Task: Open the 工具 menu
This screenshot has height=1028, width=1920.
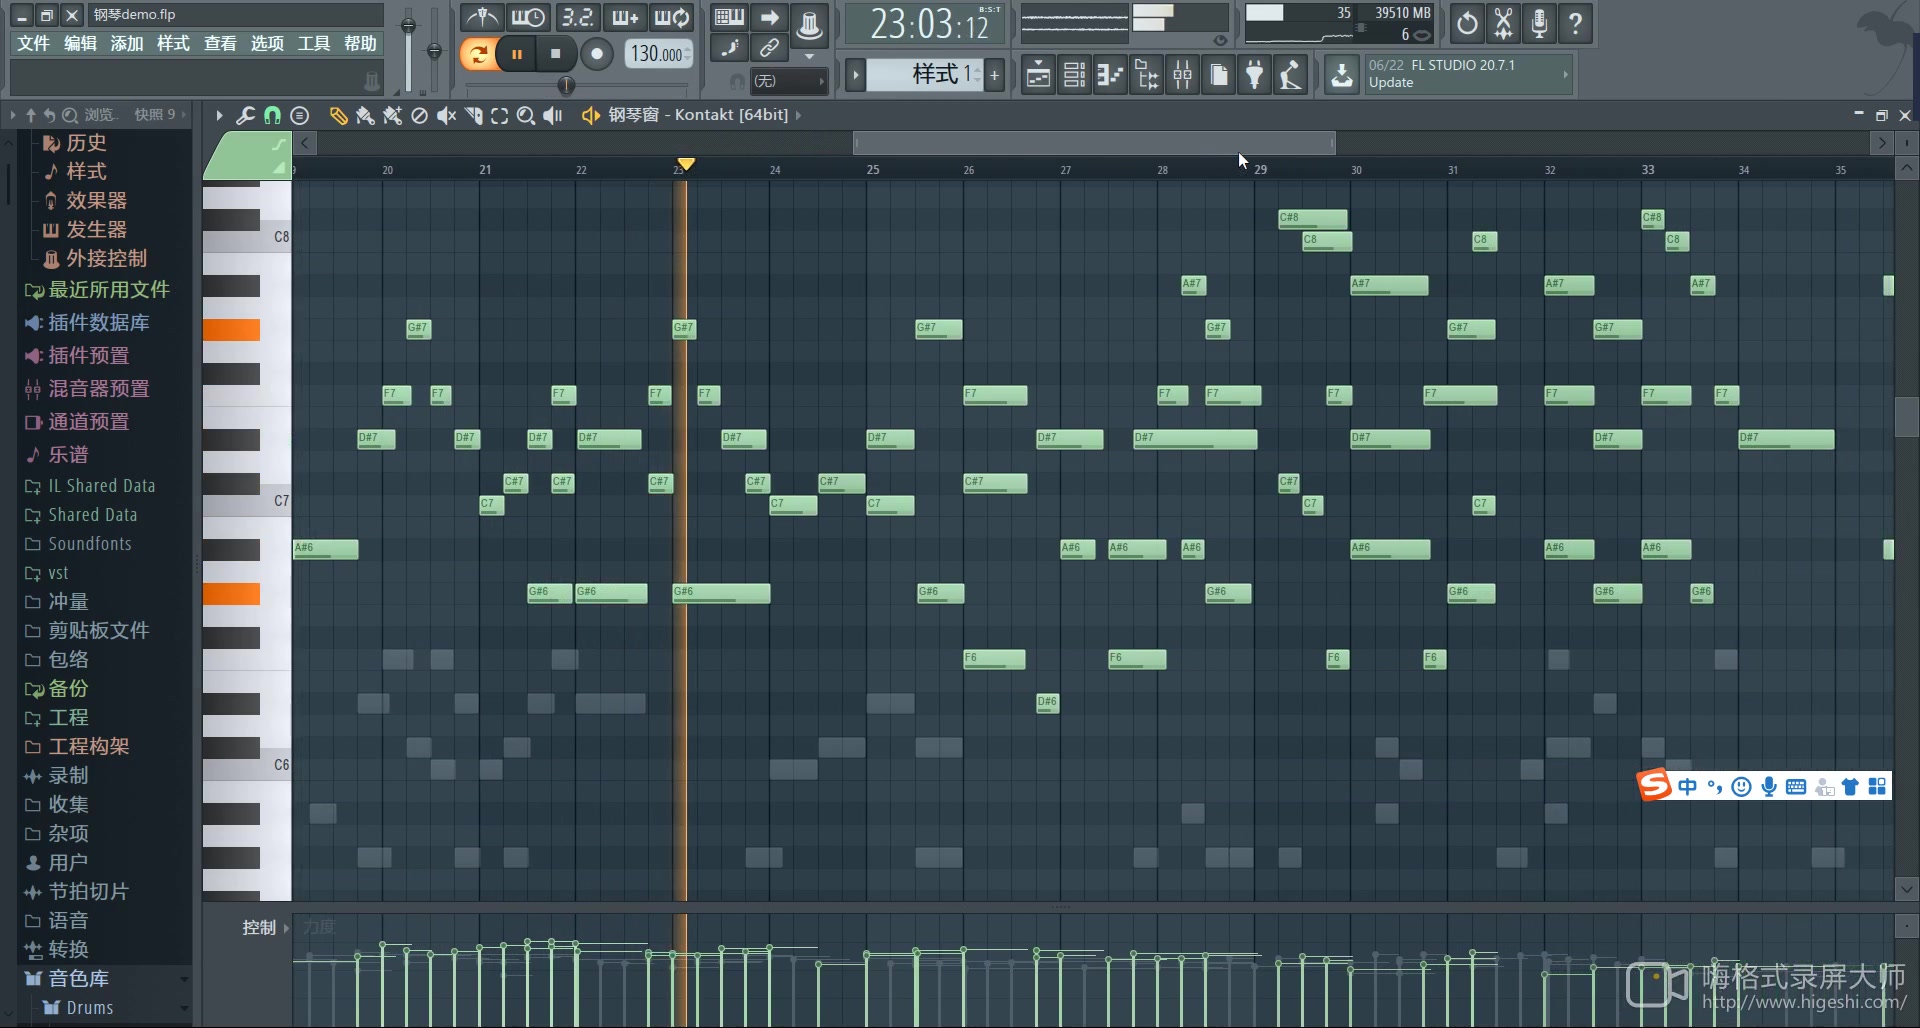Action: tap(314, 44)
